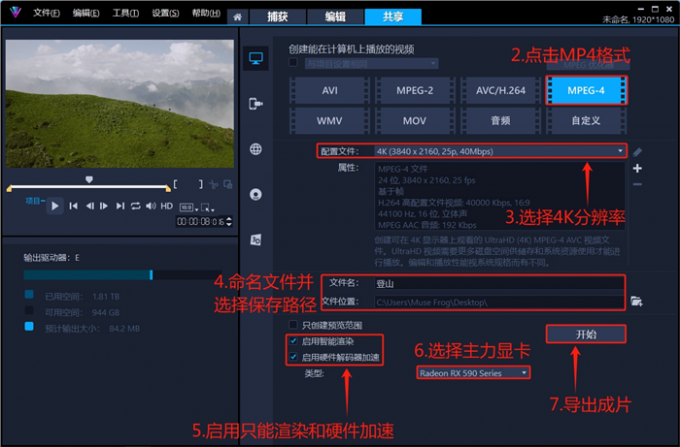The width and height of the screenshot is (680, 447).
Task: Click the scissors split clip icon
Action: [x=213, y=185]
